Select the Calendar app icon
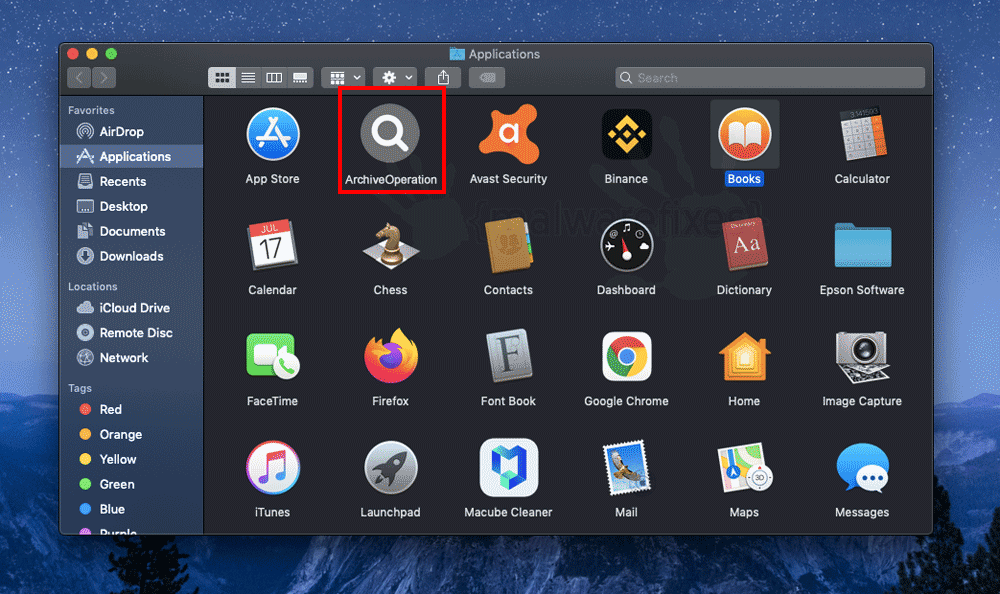This screenshot has height=594, width=1000. (x=272, y=245)
